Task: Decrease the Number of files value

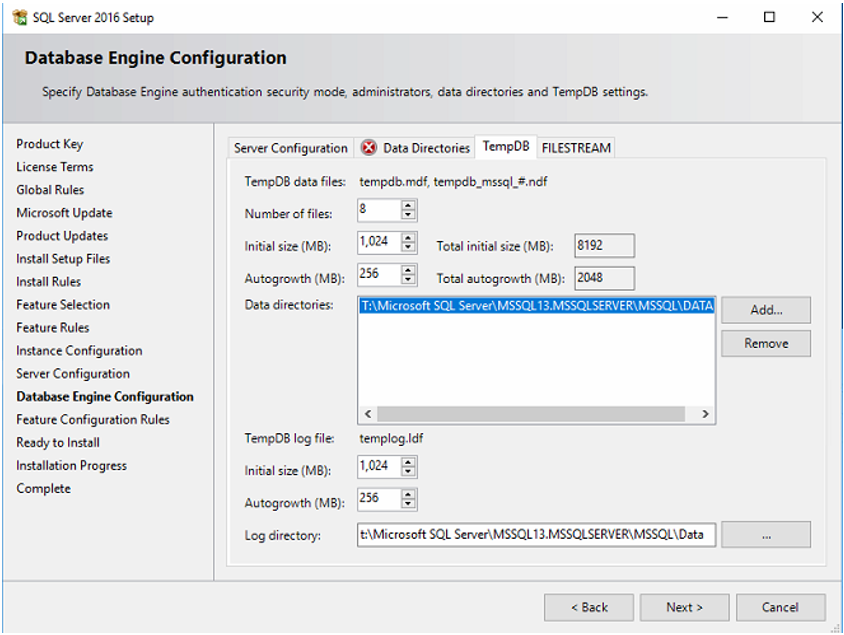Action: tap(409, 215)
